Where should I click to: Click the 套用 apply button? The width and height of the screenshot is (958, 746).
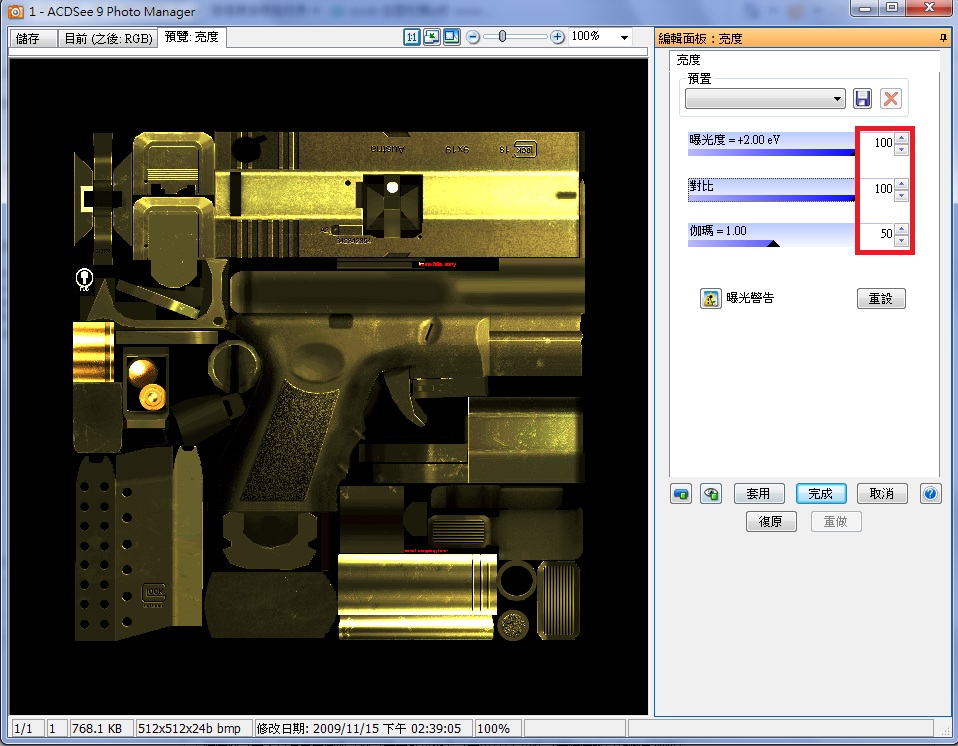tap(758, 493)
